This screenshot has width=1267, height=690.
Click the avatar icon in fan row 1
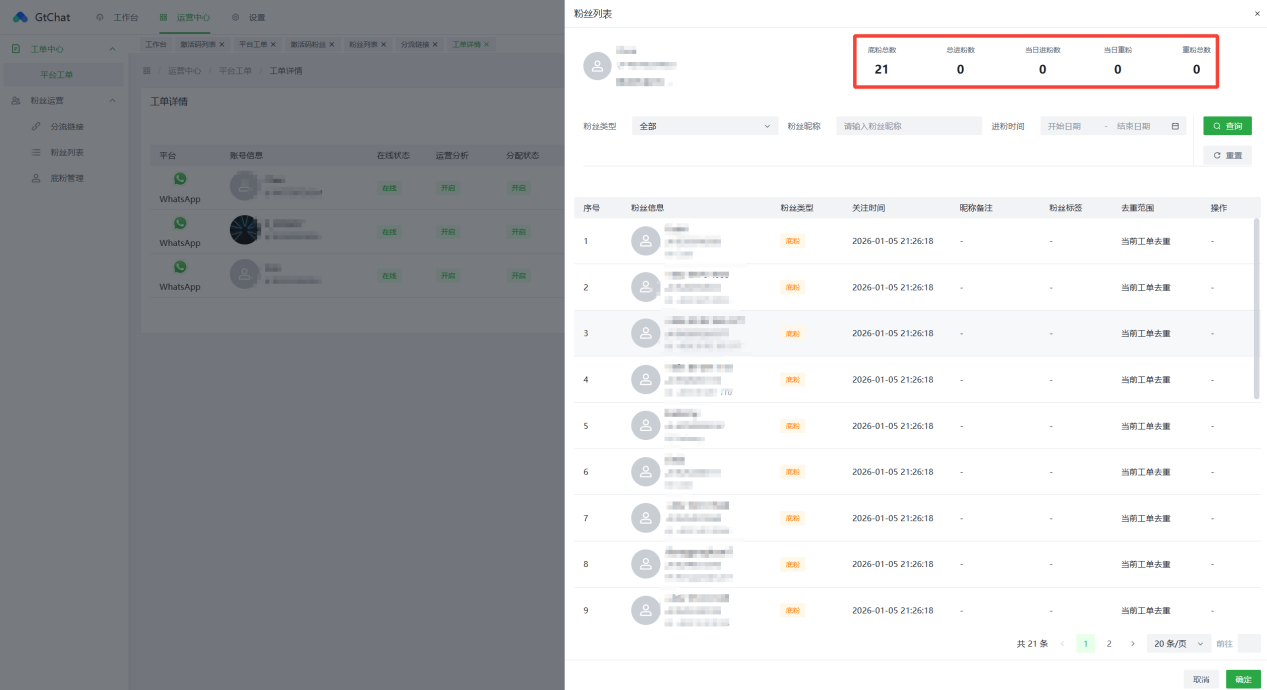click(645, 241)
